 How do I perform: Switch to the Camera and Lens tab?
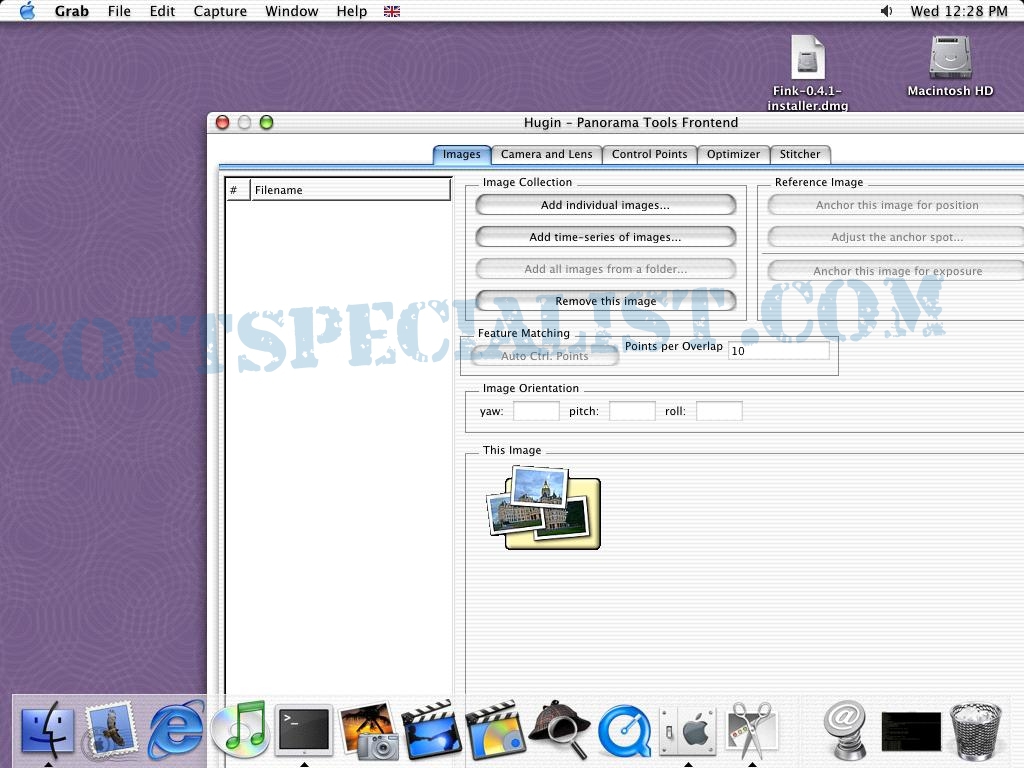pyautogui.click(x=546, y=154)
